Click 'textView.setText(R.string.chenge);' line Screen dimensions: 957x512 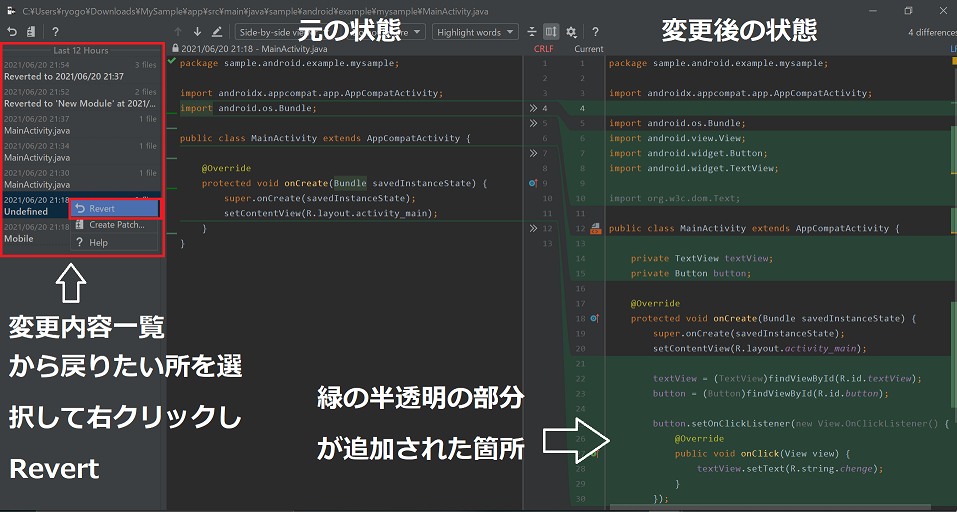(790, 469)
